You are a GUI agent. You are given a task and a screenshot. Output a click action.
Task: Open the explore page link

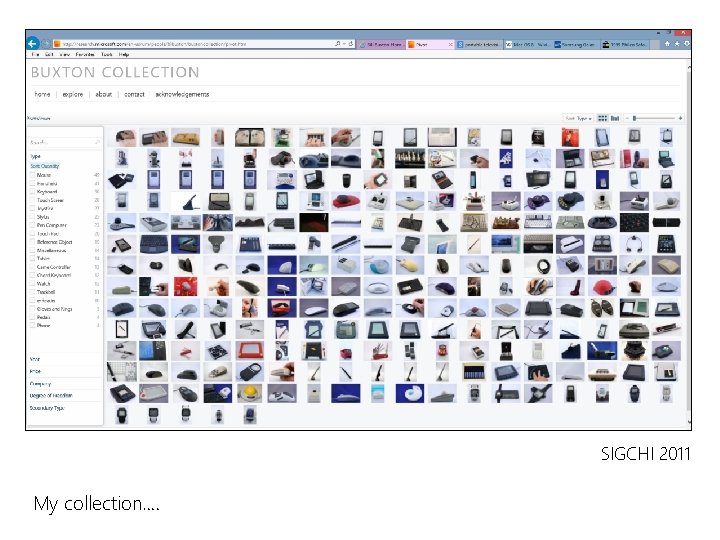point(73,94)
